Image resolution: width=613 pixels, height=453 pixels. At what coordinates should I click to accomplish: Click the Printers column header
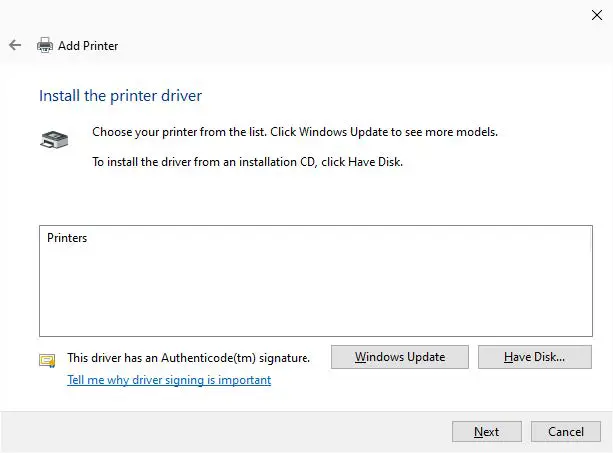67,238
